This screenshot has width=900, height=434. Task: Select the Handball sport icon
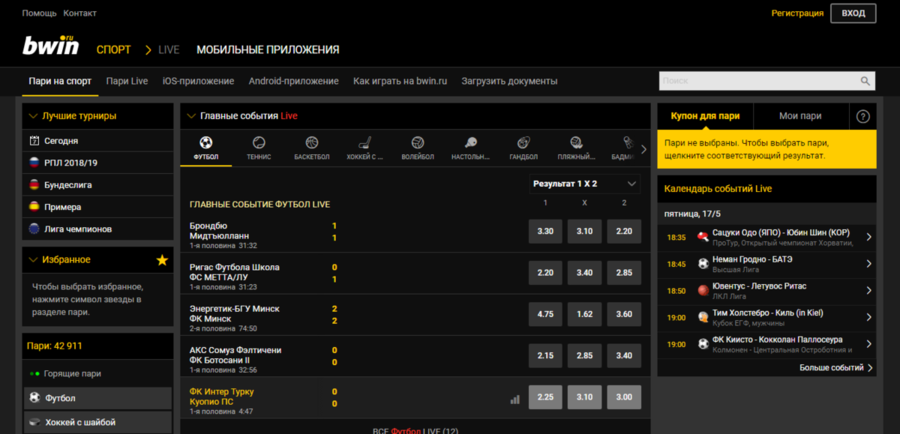(x=523, y=148)
